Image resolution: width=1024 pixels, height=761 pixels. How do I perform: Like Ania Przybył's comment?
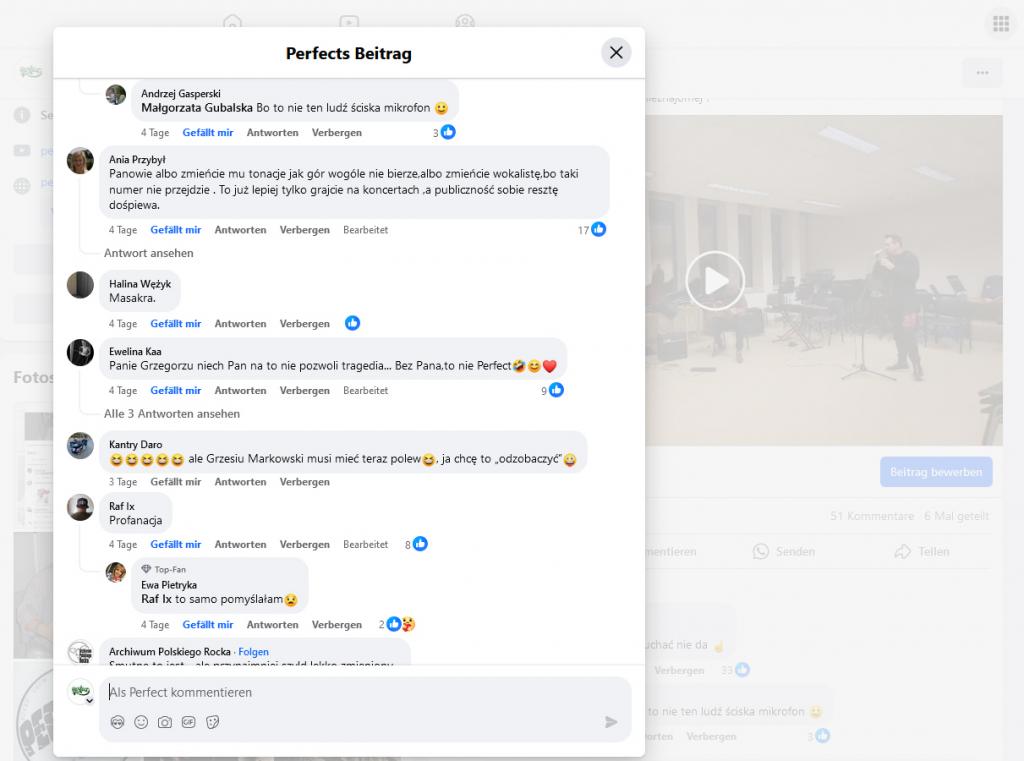pyautogui.click(x=176, y=230)
